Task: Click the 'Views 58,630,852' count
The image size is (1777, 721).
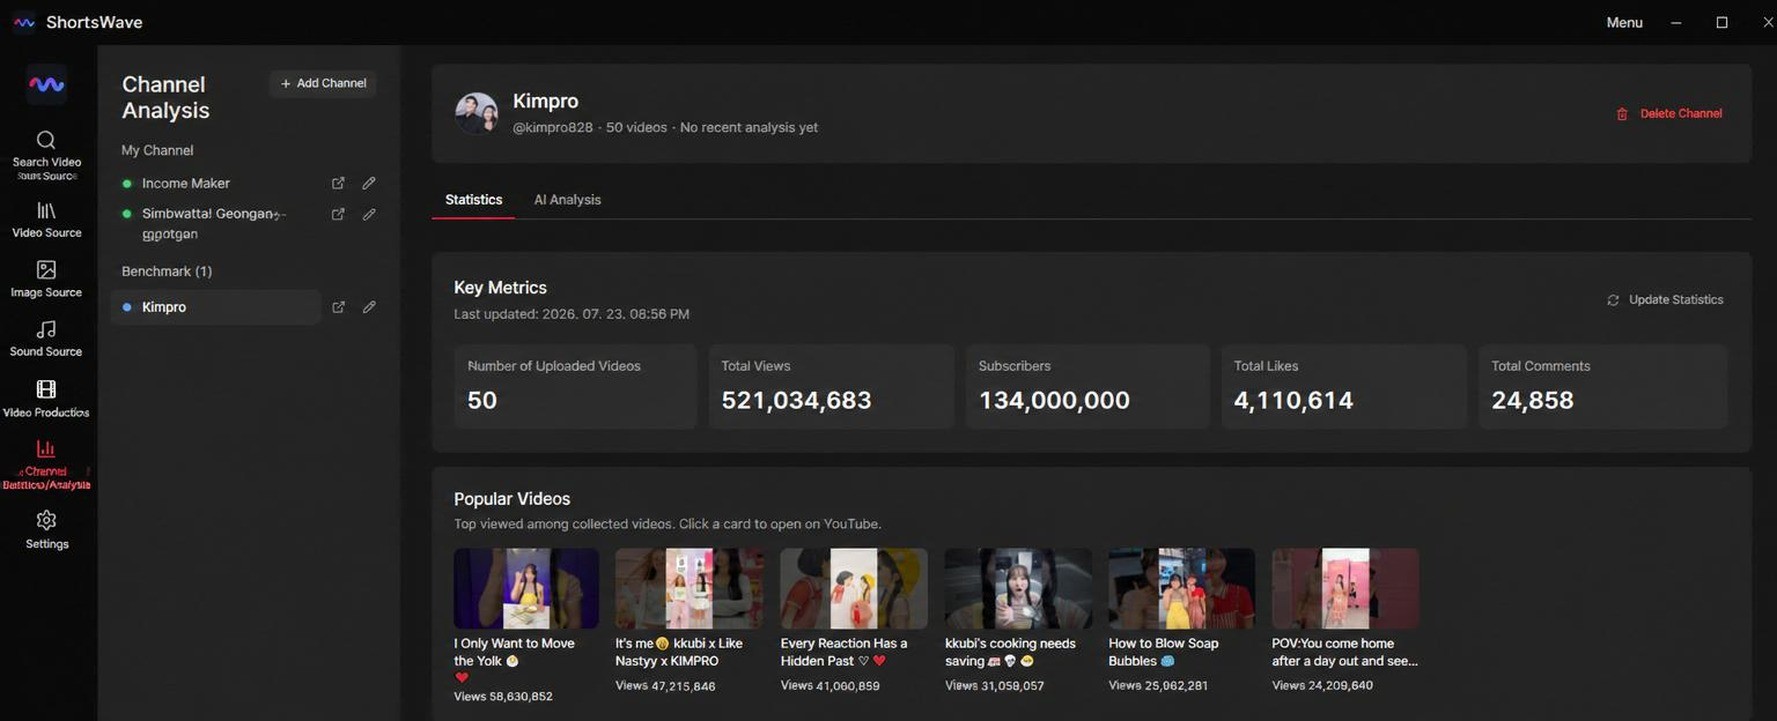Action: pyautogui.click(x=503, y=696)
